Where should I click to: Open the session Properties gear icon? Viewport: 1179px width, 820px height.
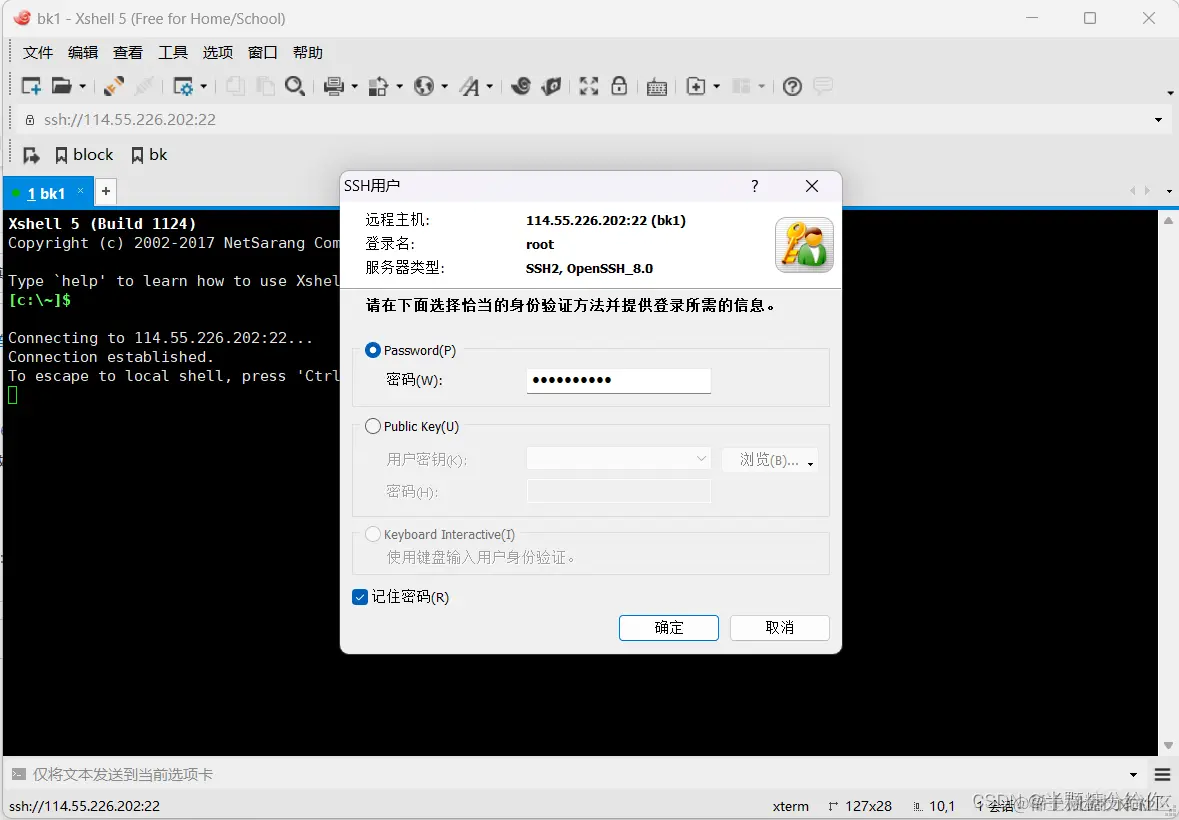coord(183,86)
